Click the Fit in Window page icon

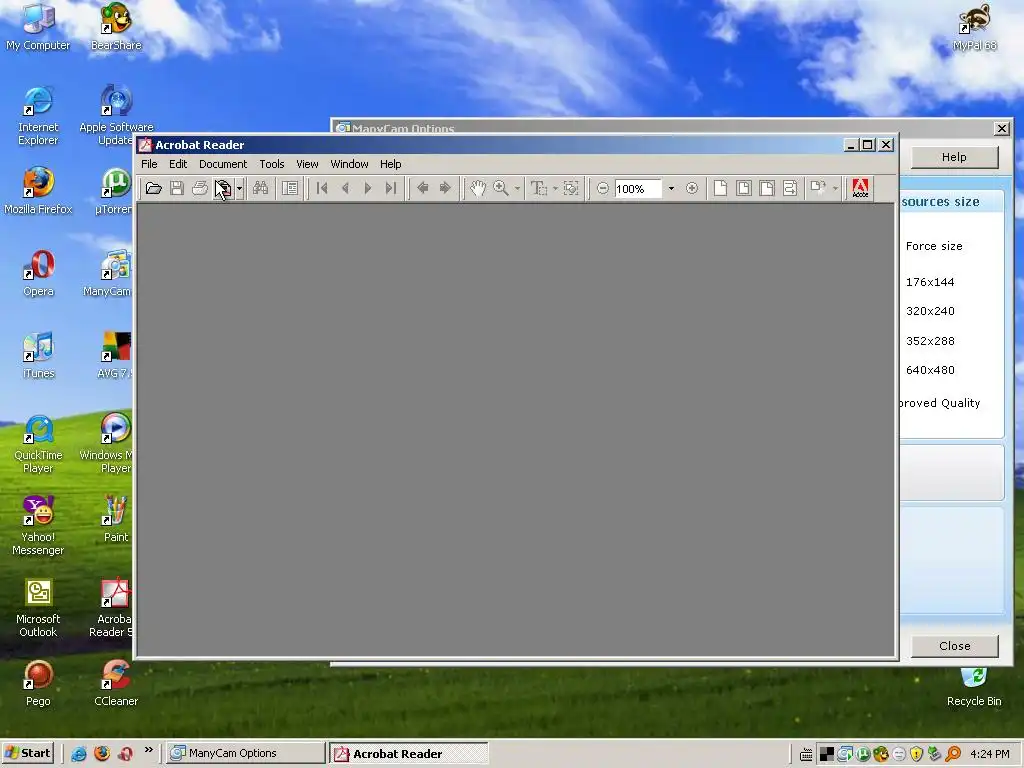point(743,189)
